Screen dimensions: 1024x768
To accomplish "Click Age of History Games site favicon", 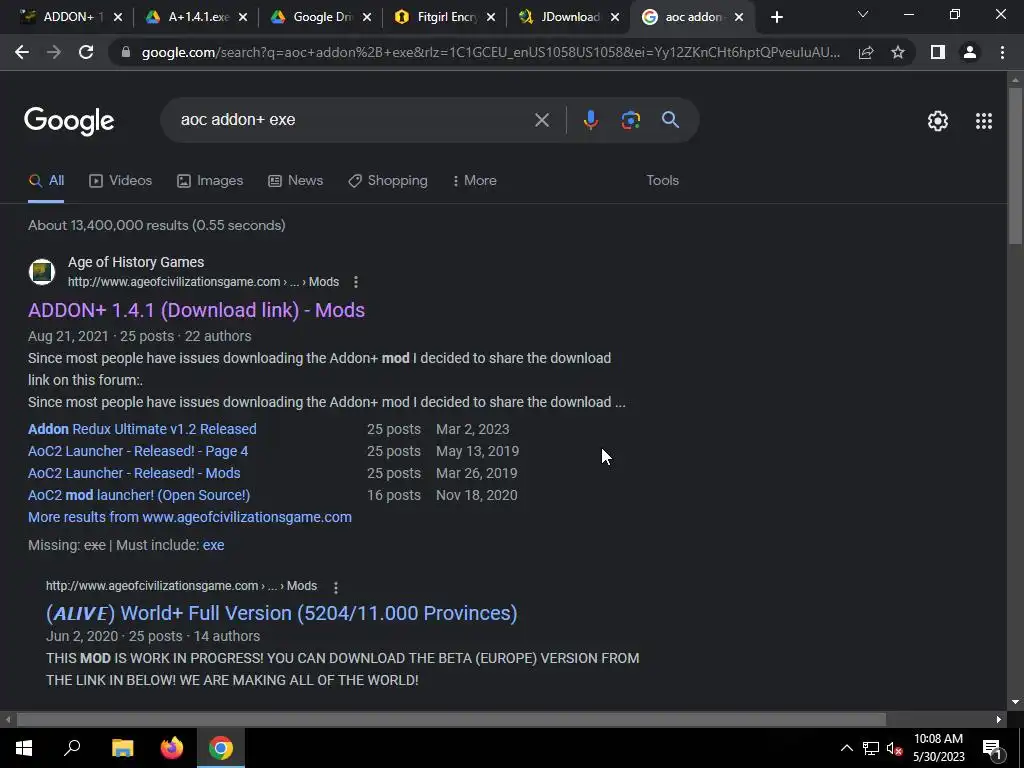I will 42,272.
